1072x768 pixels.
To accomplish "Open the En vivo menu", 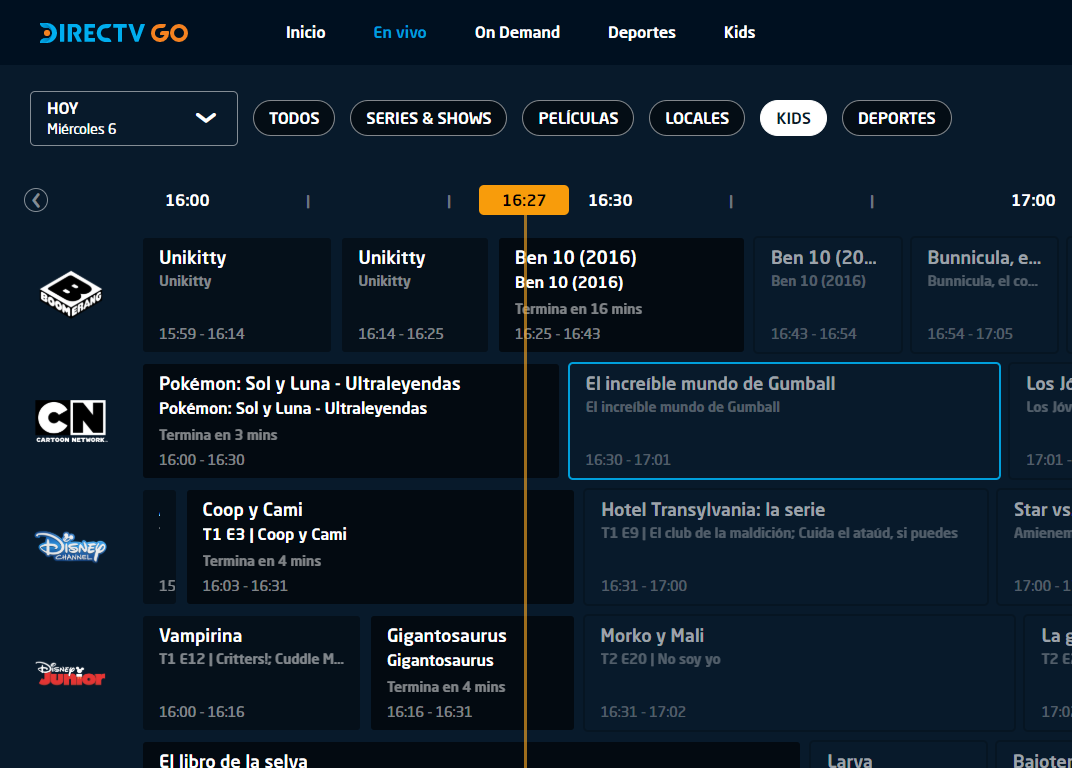I will coord(400,32).
